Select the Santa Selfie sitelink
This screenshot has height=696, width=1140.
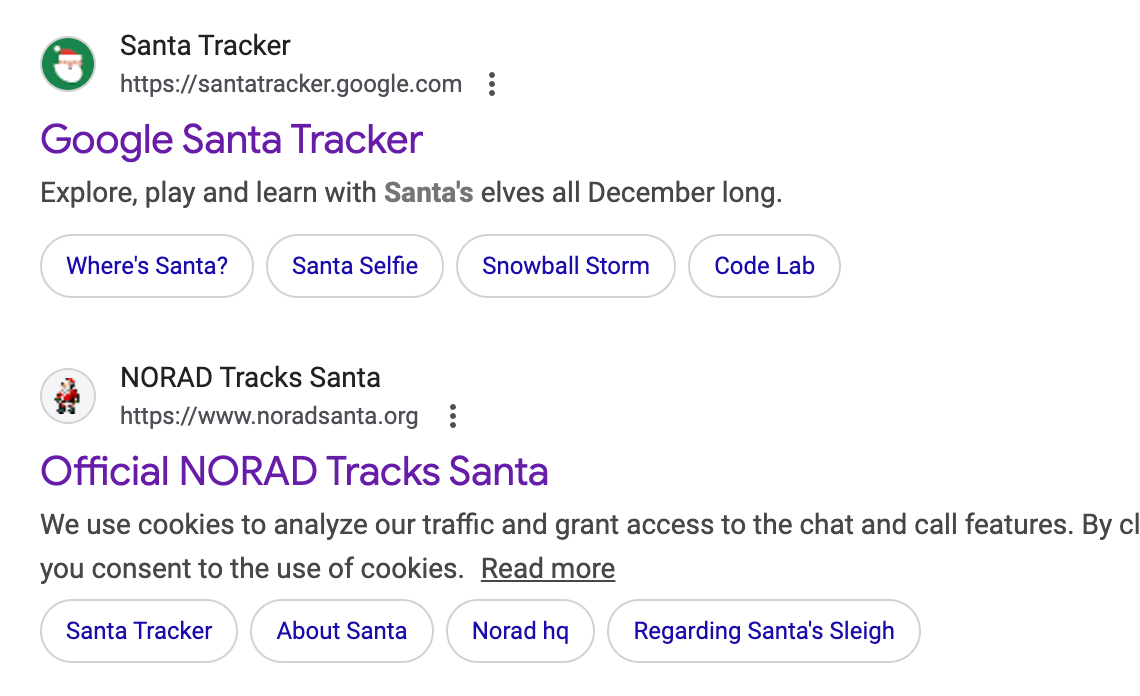(x=355, y=266)
